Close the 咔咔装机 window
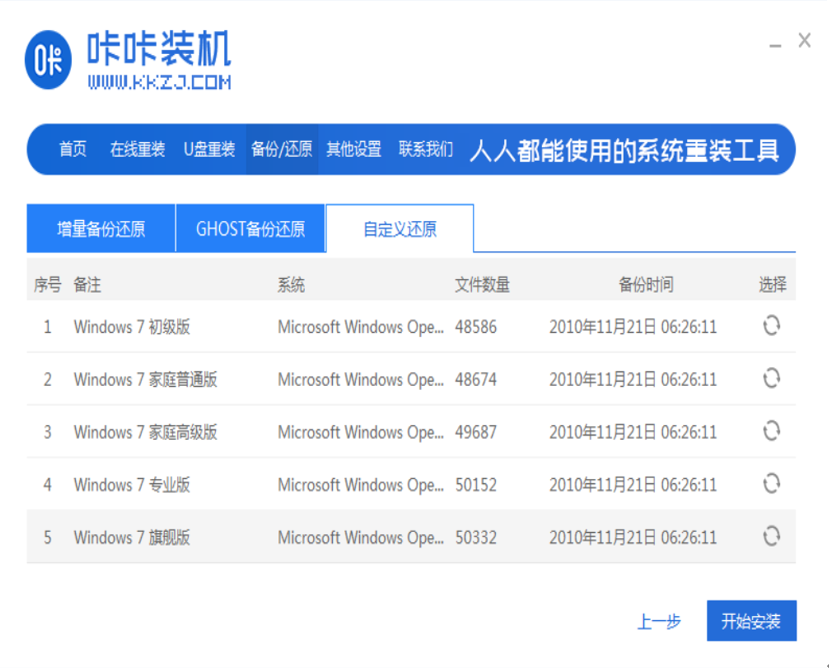Screen dimensions: 829x668 tap(804, 41)
